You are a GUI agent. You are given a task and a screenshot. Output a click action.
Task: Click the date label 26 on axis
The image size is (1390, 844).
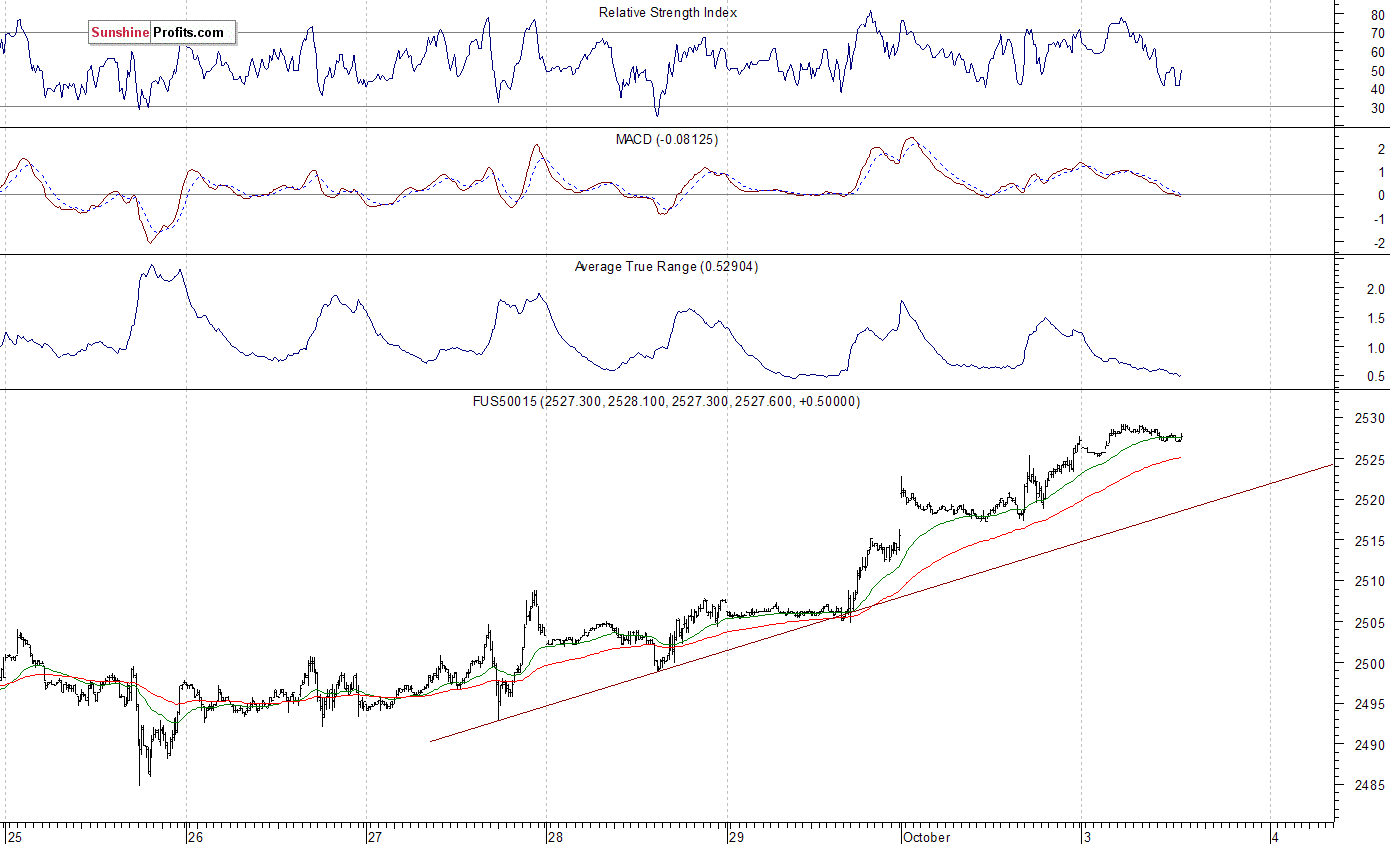pyautogui.click(x=196, y=836)
